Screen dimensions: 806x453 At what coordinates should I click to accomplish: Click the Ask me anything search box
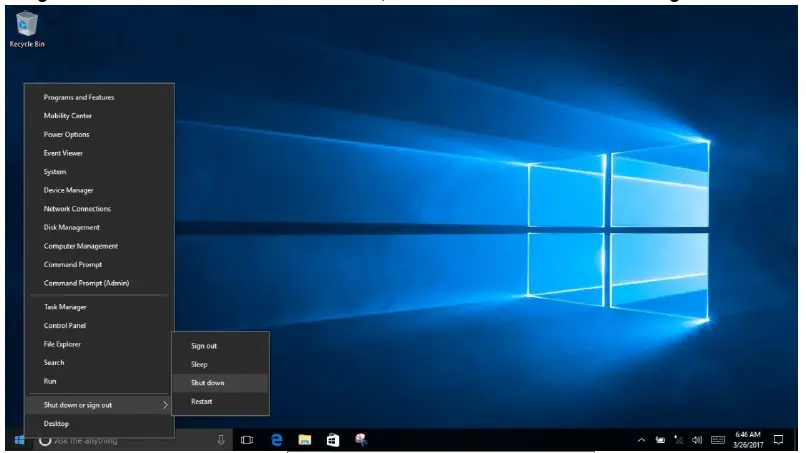(133, 441)
